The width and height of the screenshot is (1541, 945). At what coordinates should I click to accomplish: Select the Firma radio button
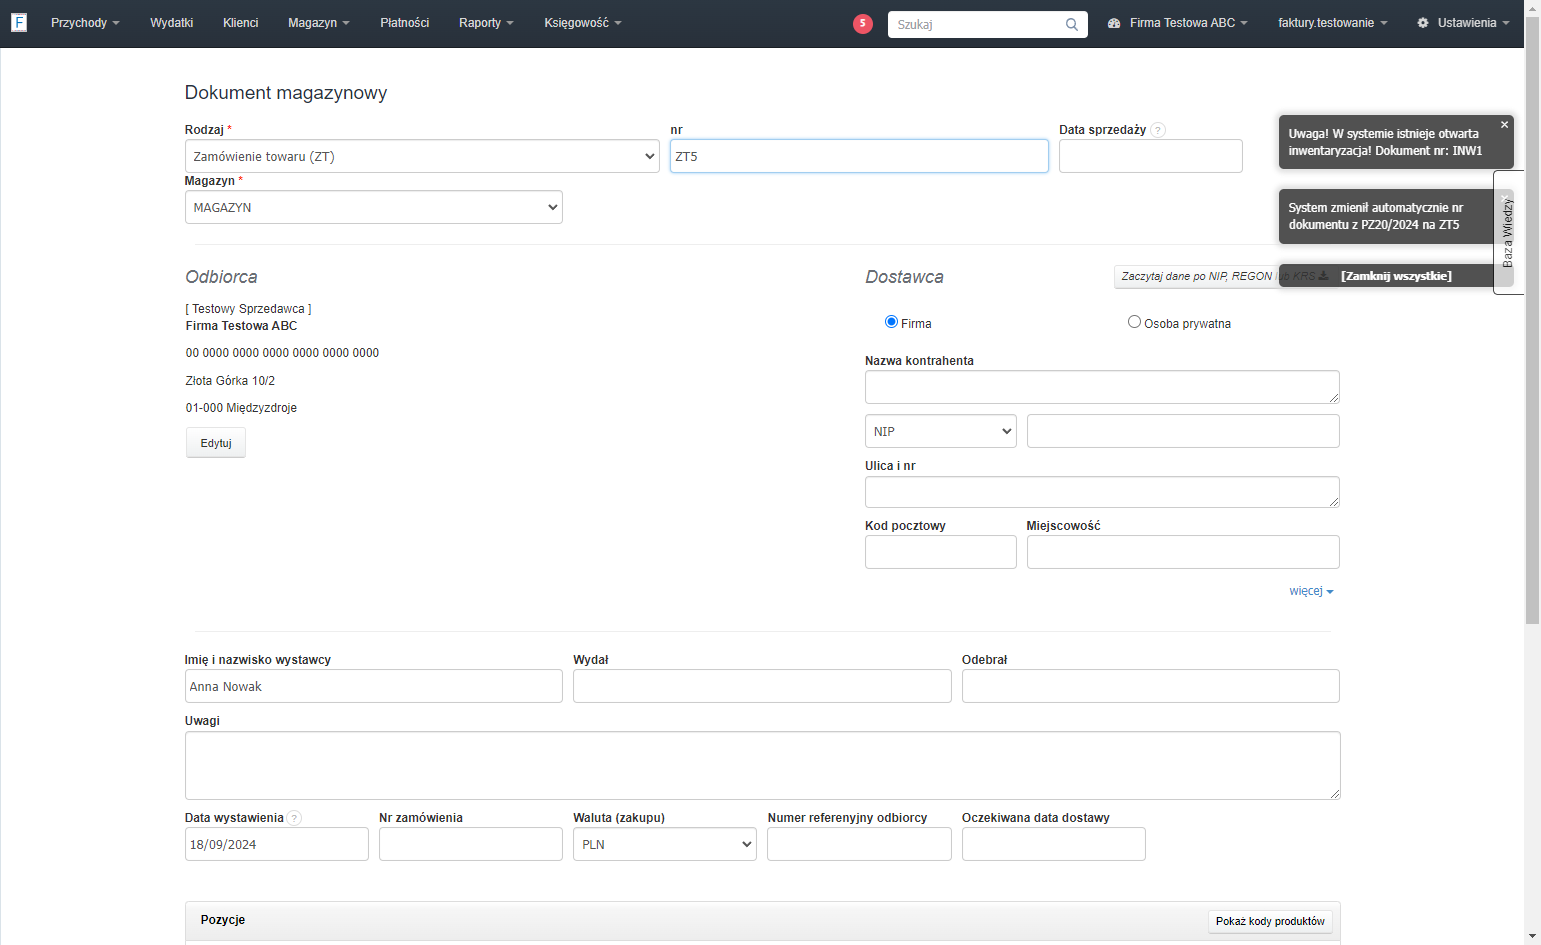tap(891, 322)
